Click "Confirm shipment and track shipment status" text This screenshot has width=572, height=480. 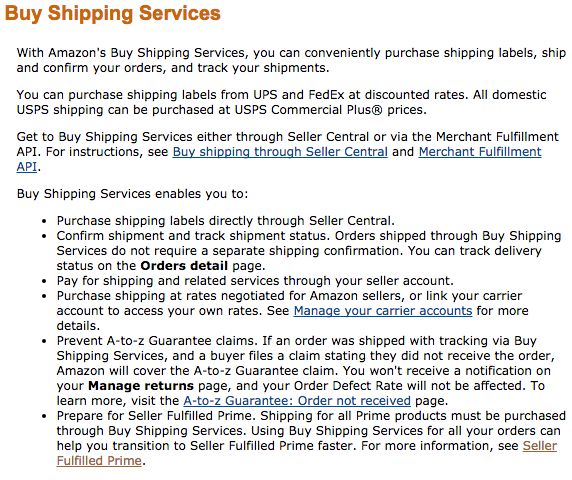pyautogui.click(x=193, y=236)
